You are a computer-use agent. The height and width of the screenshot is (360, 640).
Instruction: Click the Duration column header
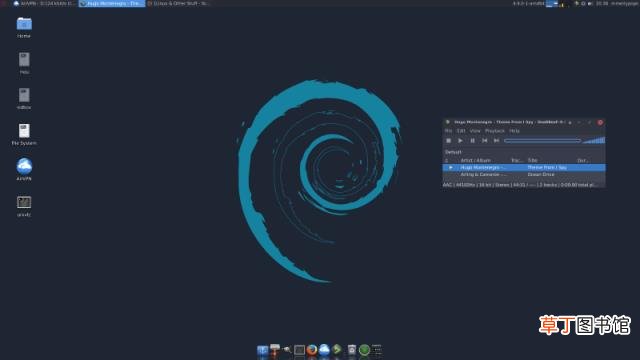tap(582, 160)
